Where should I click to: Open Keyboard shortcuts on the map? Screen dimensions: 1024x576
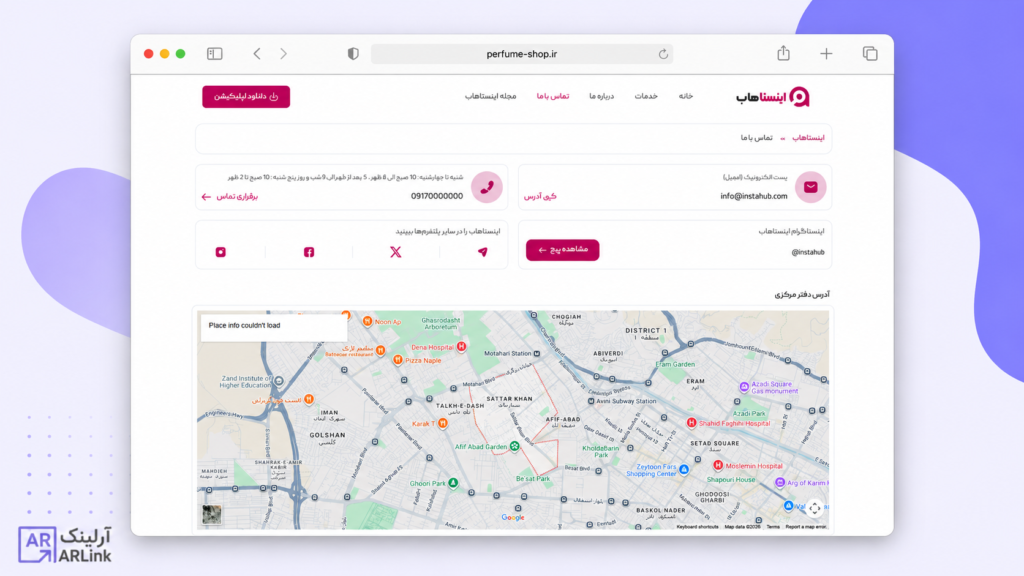click(697, 526)
